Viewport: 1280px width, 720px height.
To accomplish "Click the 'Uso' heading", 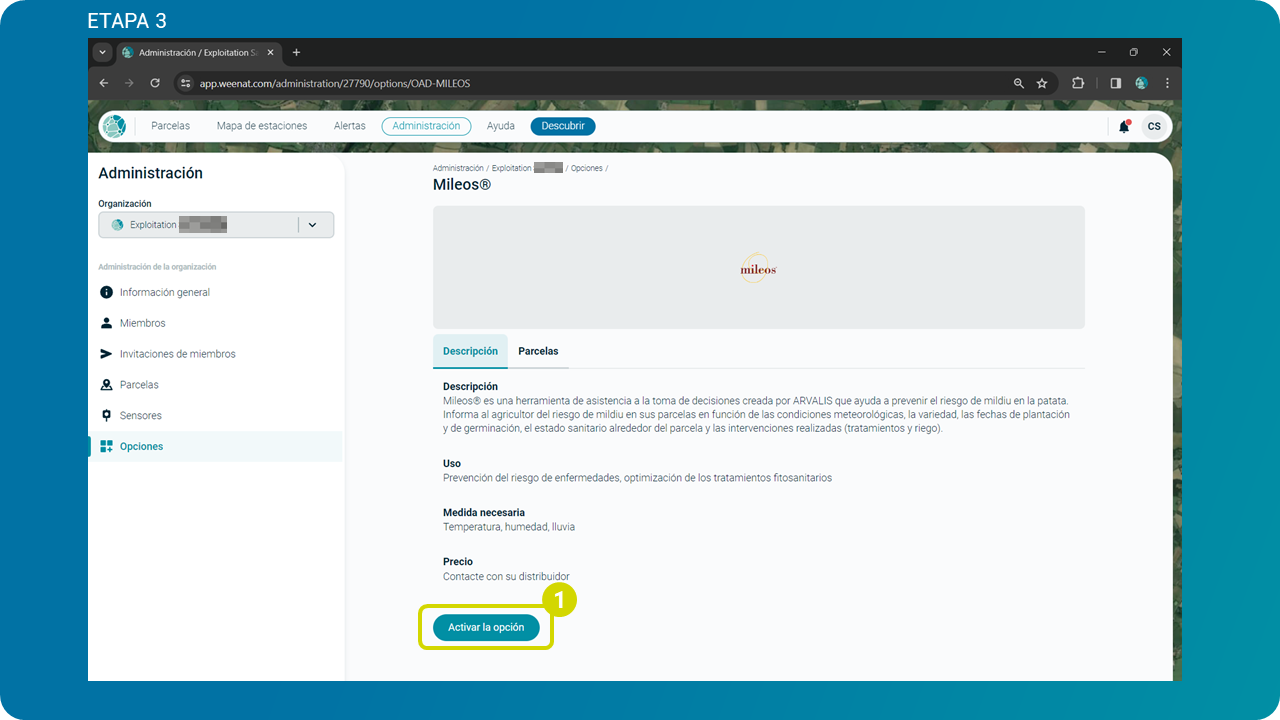I will pyautogui.click(x=452, y=463).
